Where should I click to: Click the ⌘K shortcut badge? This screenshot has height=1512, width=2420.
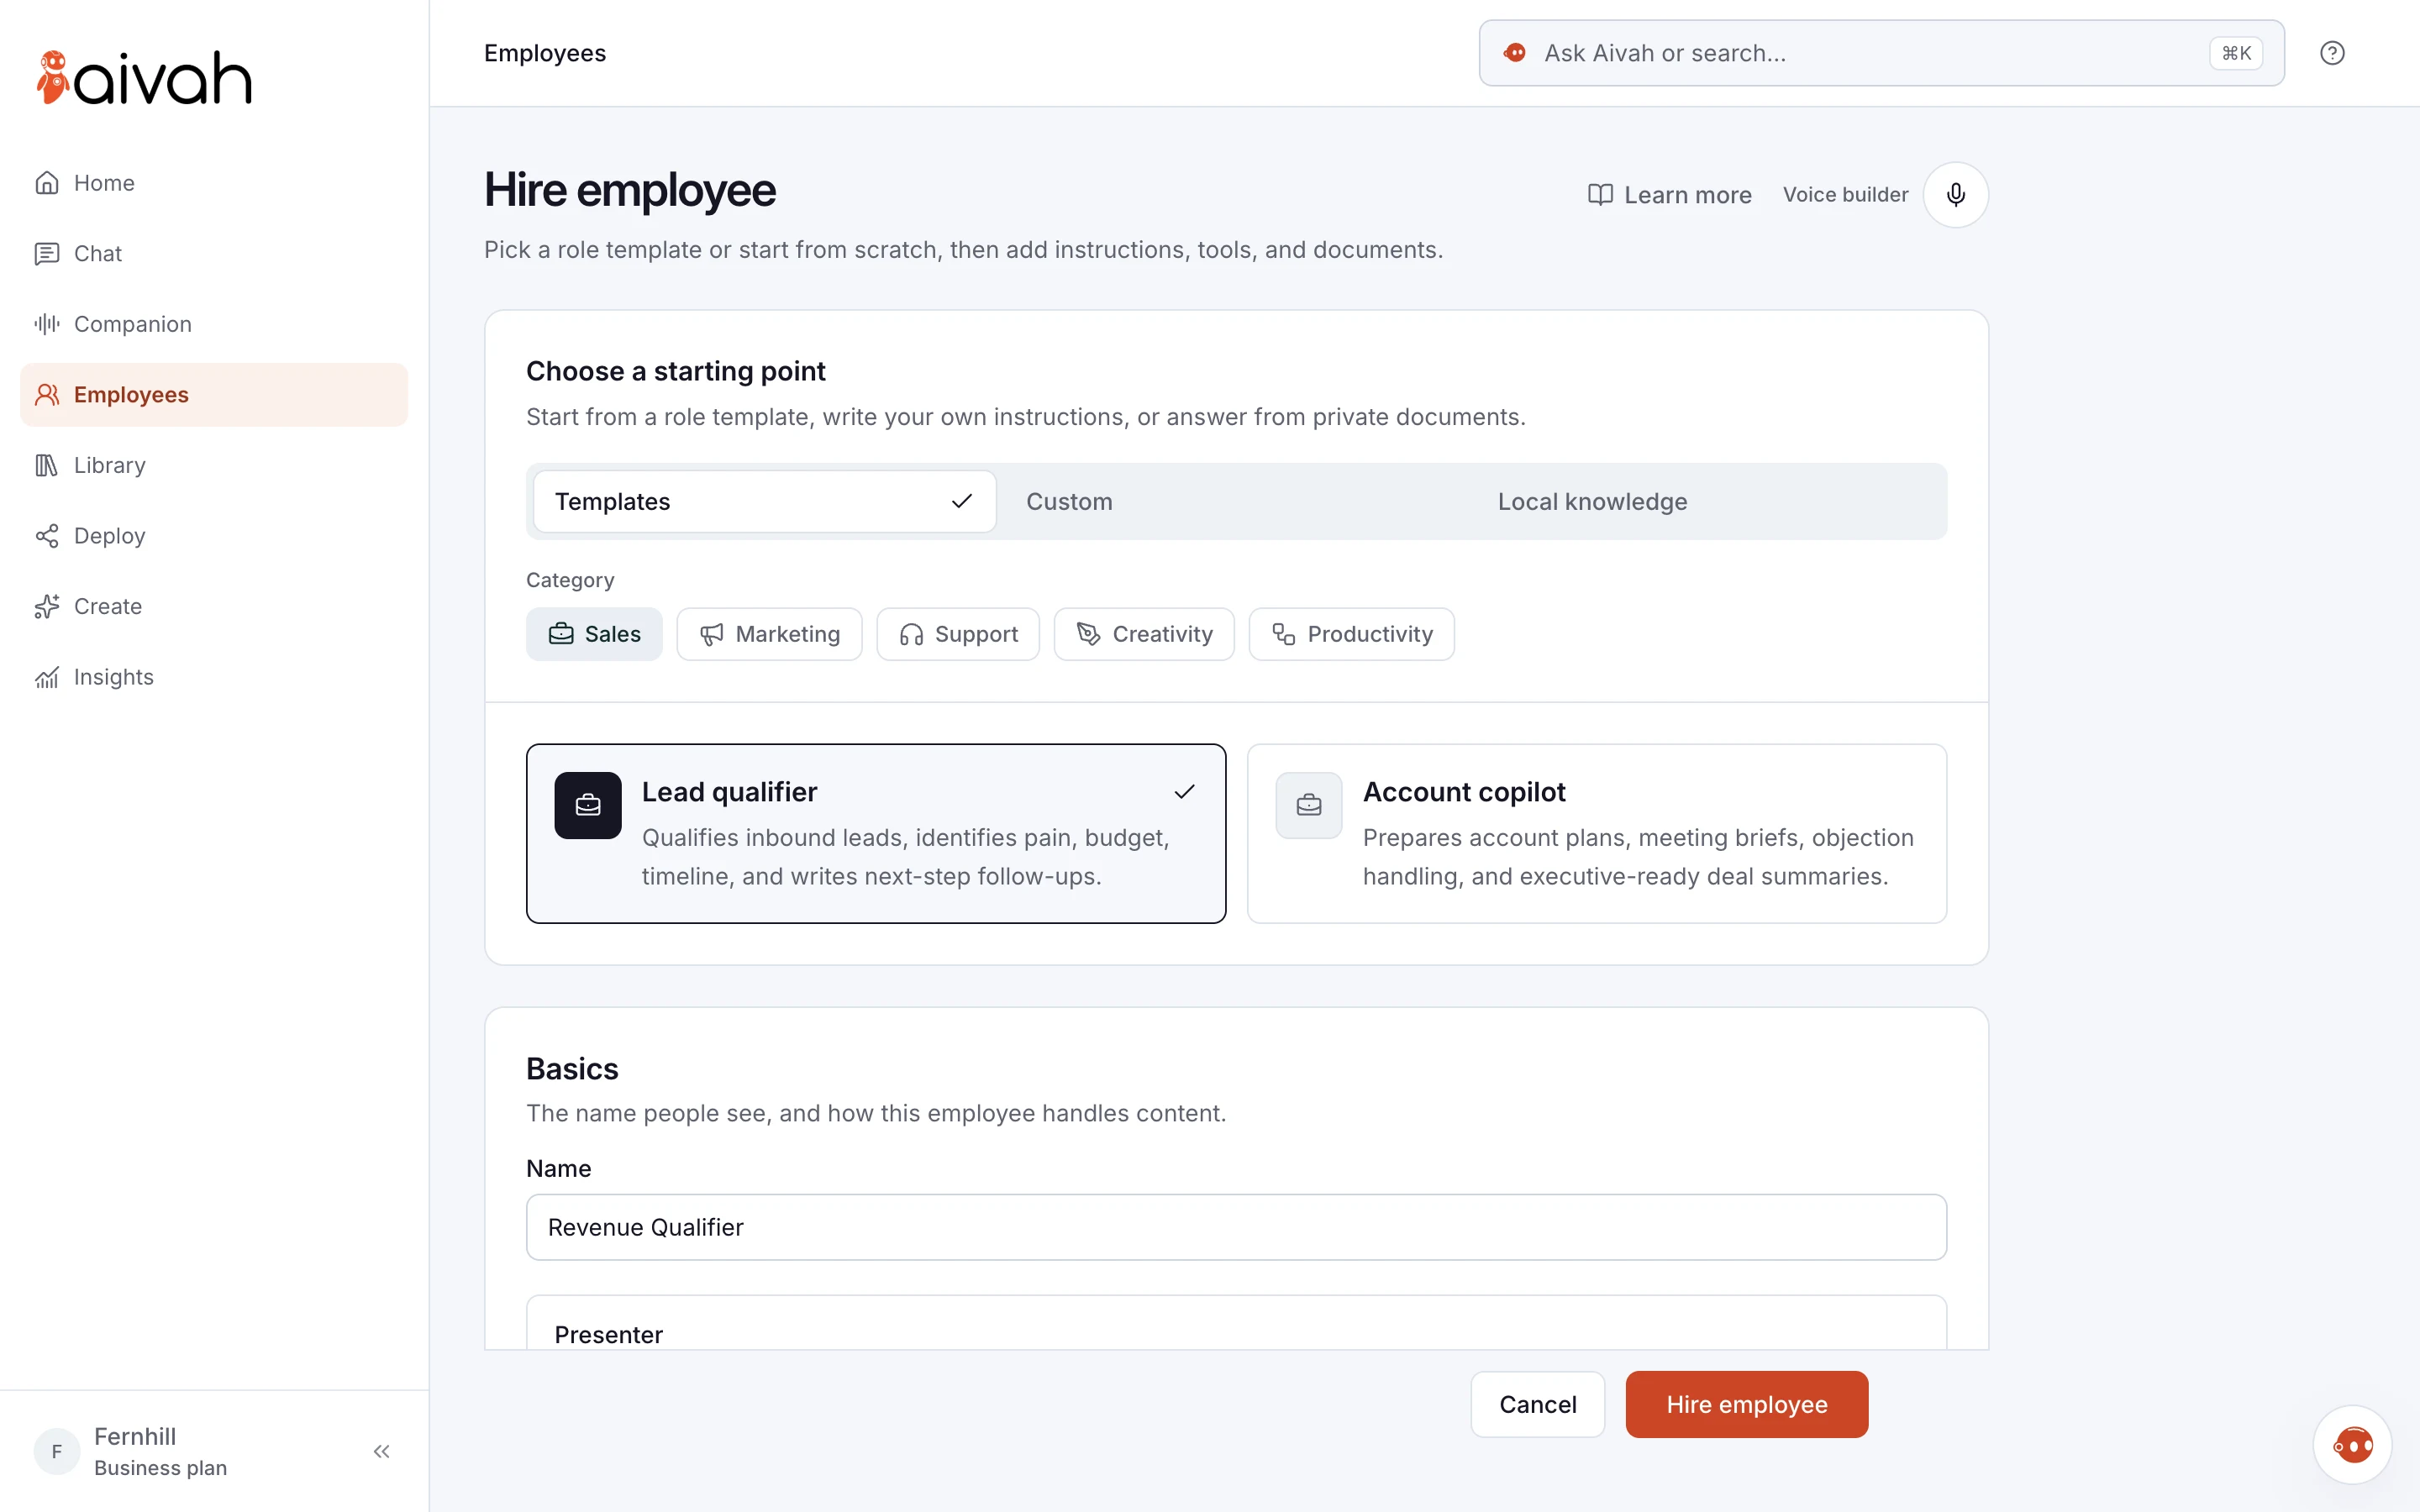[2236, 53]
